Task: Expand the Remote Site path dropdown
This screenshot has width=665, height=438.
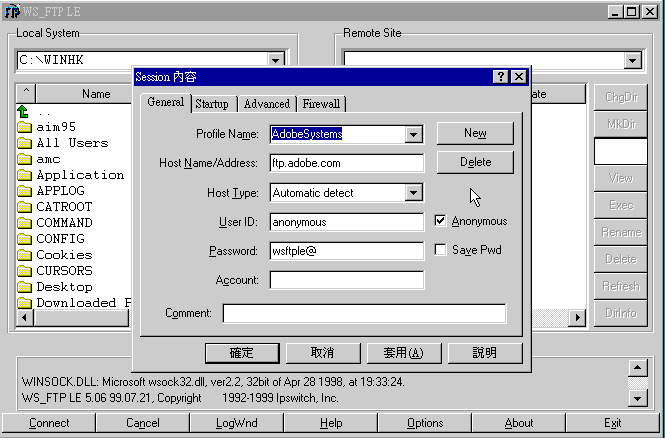Action: tap(632, 60)
